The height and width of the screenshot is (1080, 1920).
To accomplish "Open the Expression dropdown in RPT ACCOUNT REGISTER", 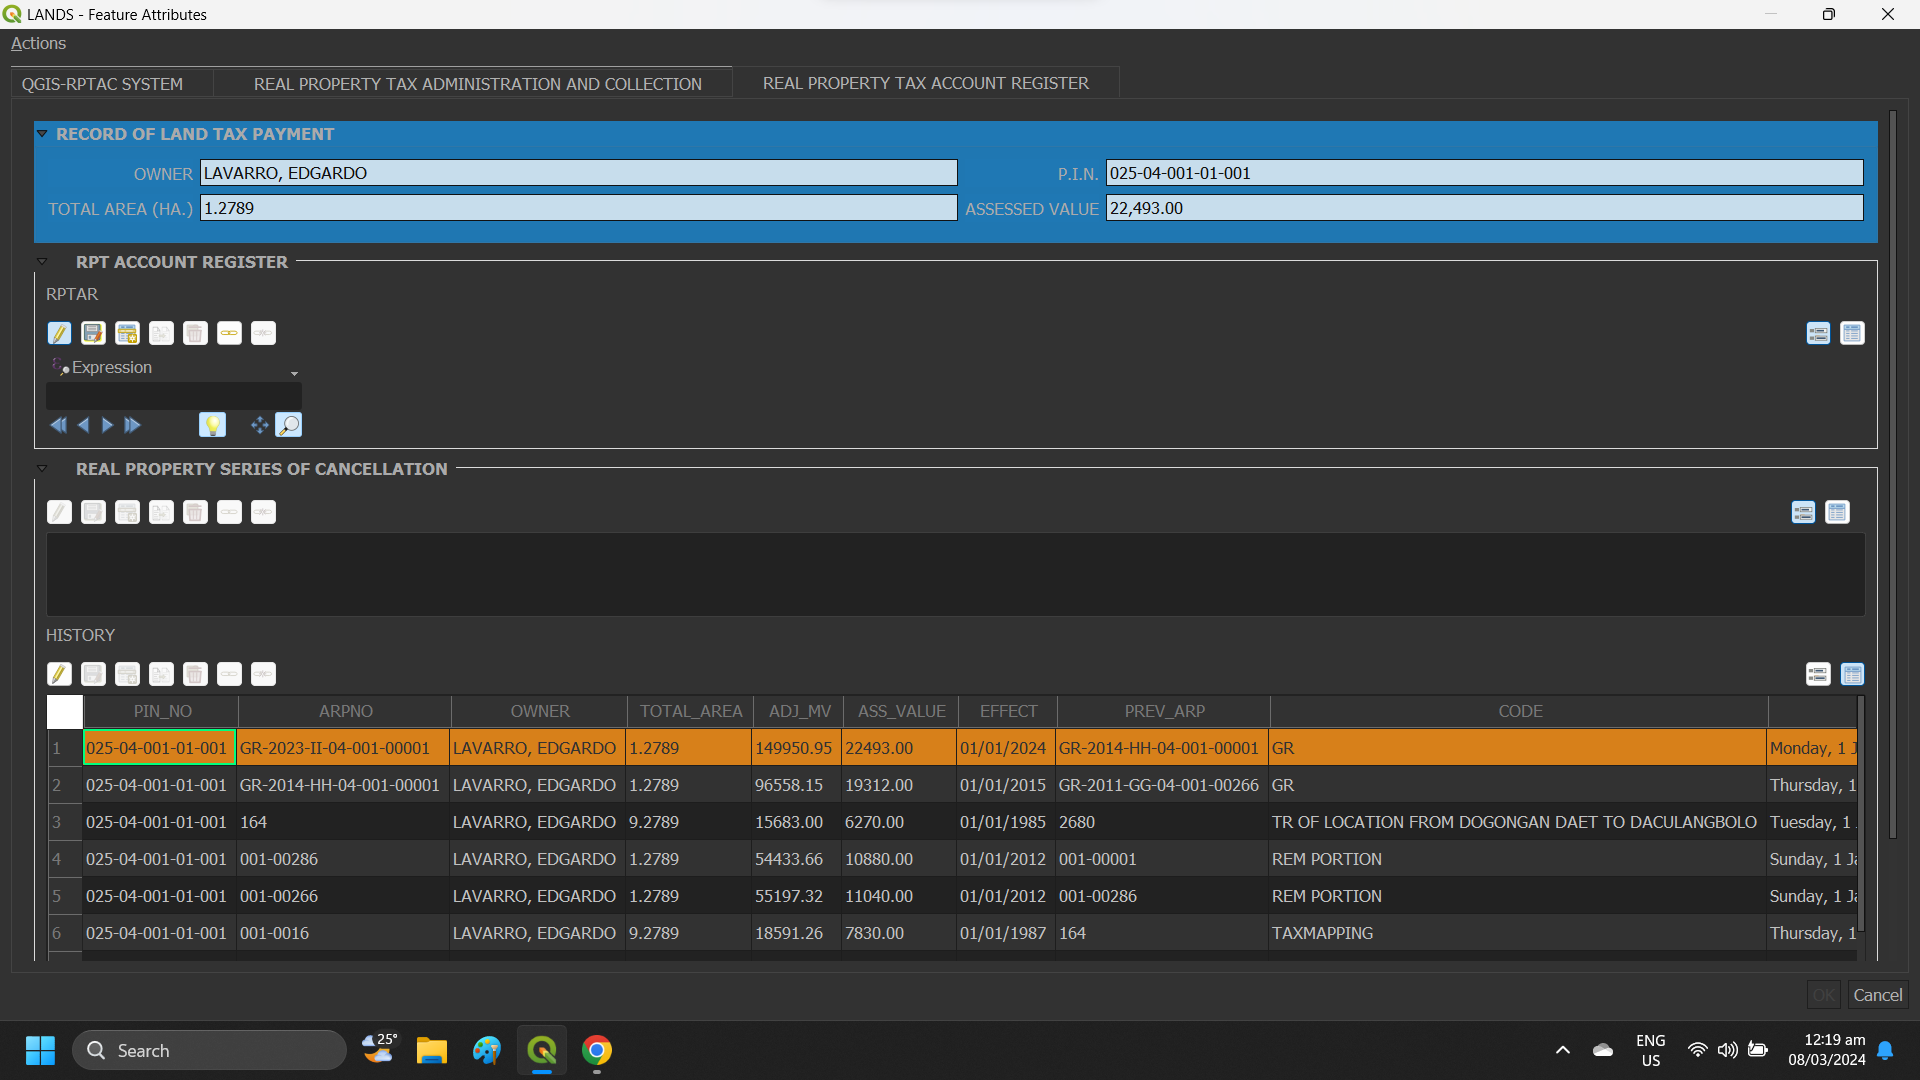I will pos(293,372).
